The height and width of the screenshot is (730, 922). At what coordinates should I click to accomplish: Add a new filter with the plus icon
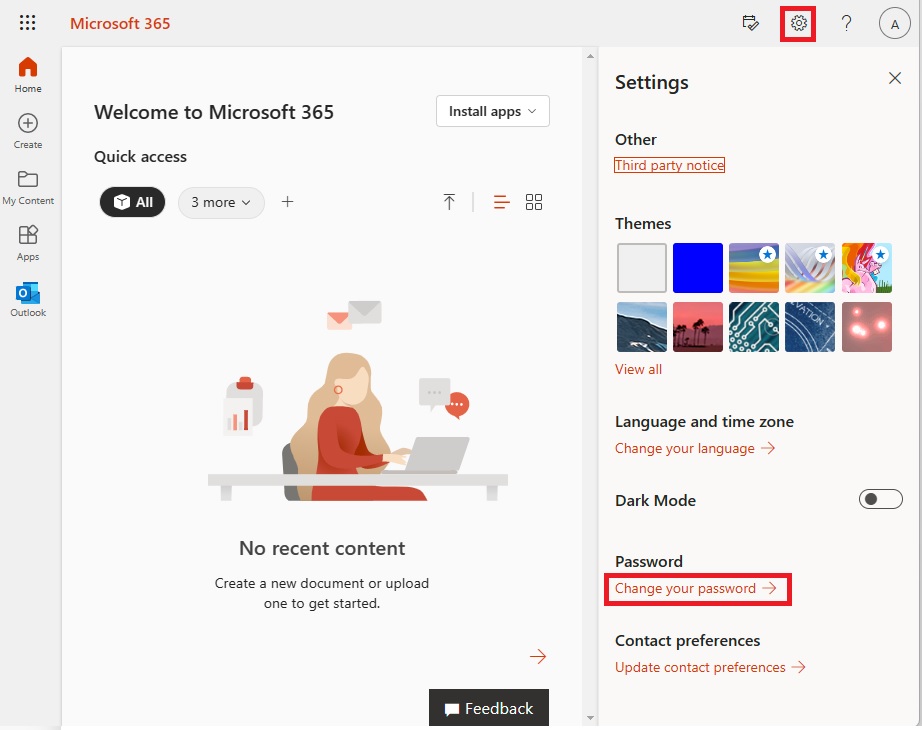coord(287,202)
